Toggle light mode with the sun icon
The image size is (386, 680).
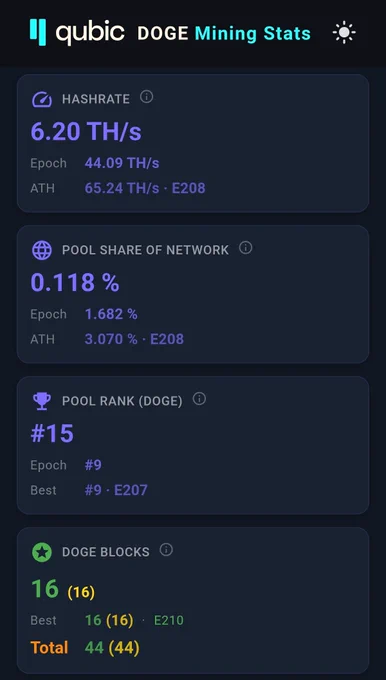[x=344, y=33]
